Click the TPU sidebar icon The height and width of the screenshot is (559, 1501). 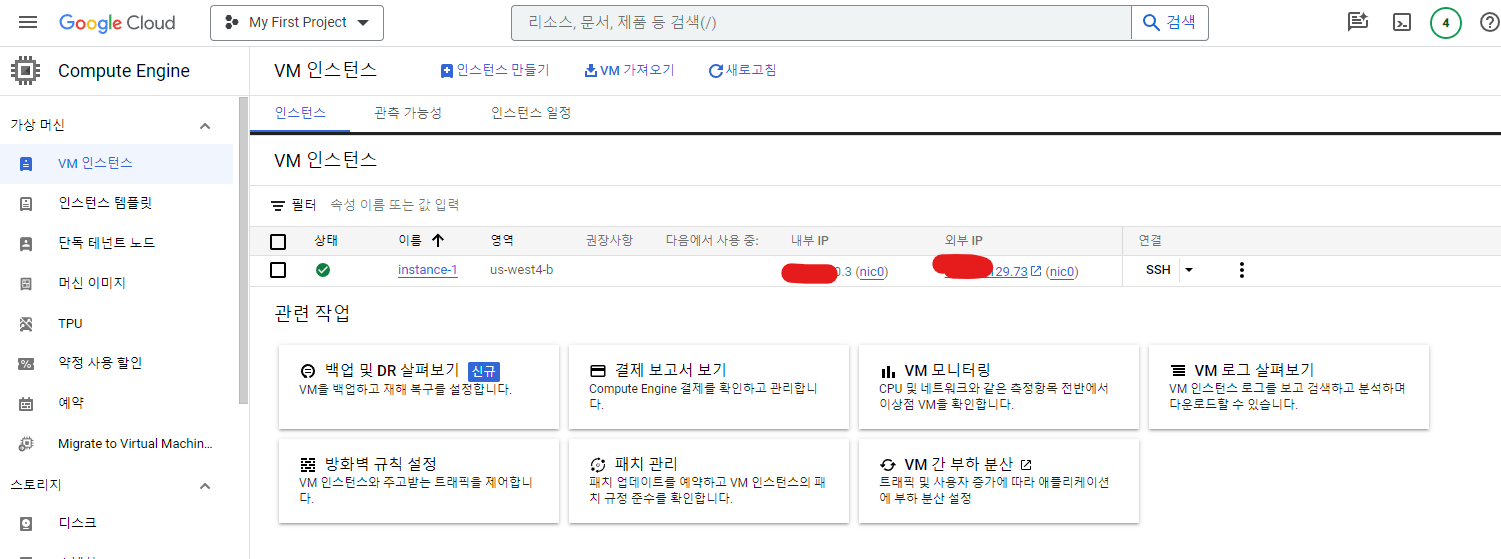26,324
